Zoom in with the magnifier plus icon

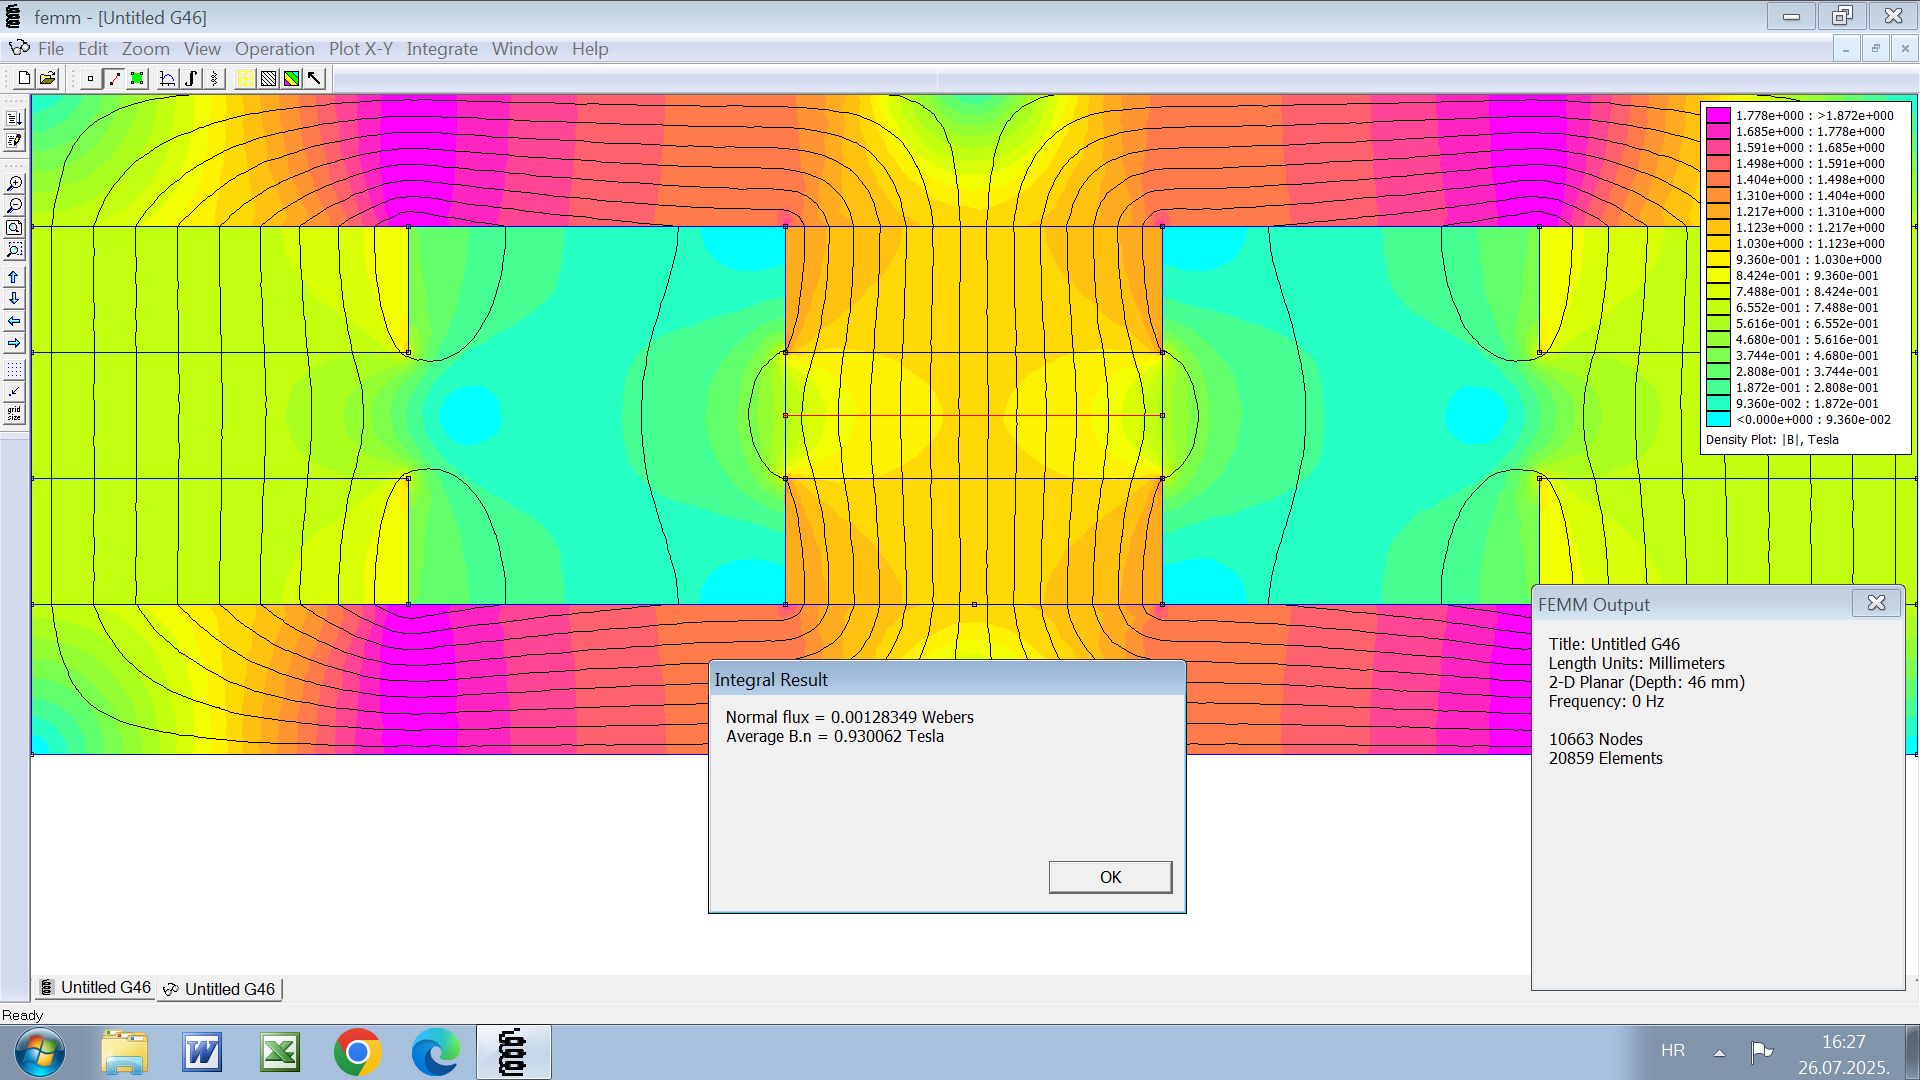pos(14,184)
